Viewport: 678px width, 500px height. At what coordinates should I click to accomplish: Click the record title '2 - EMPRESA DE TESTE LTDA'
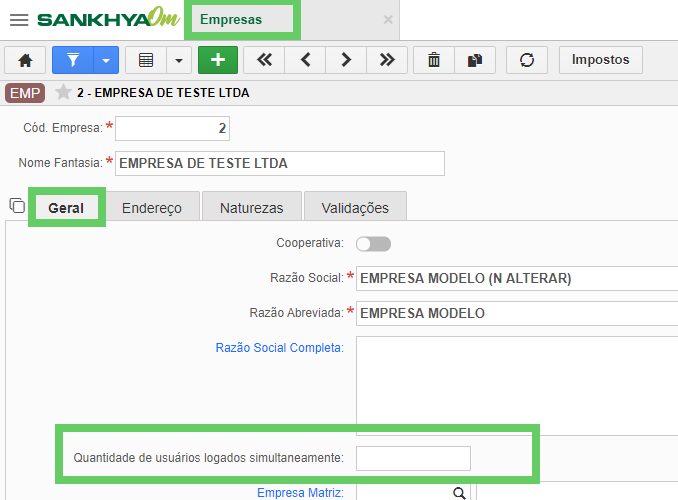coord(163,93)
